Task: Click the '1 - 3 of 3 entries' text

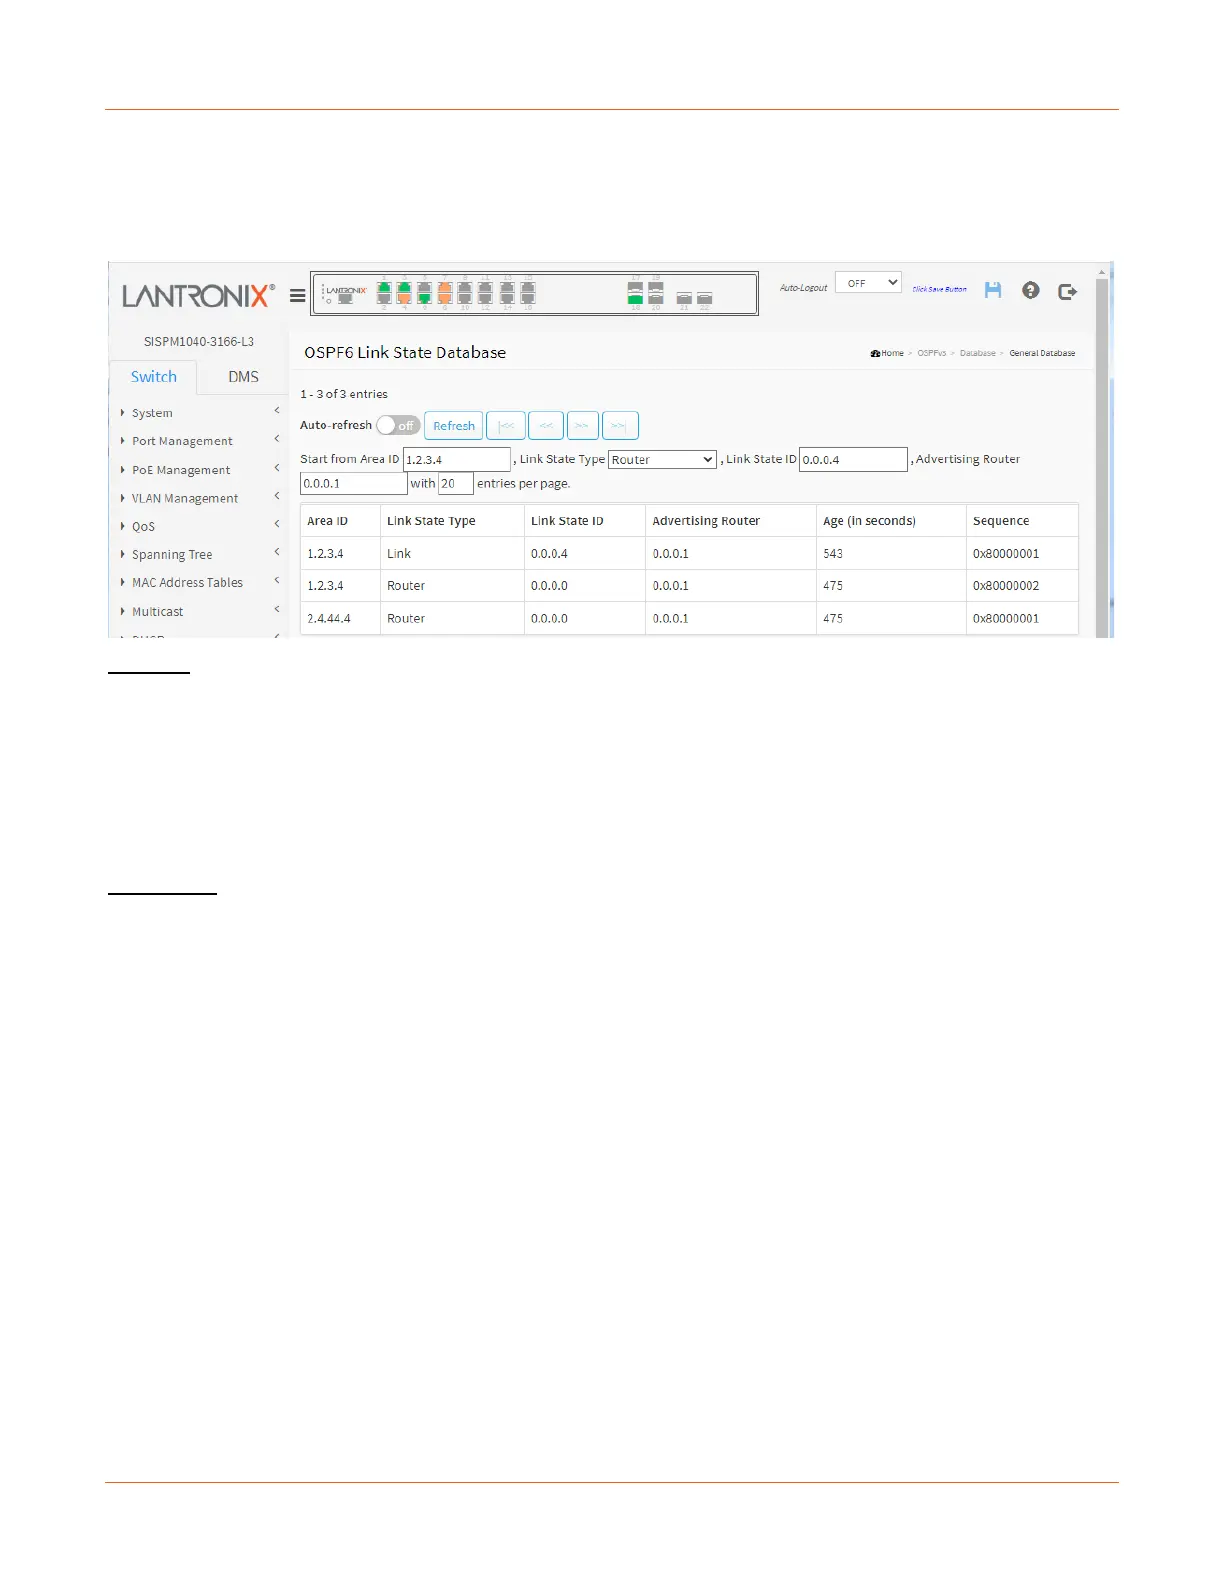Action: tap(344, 394)
